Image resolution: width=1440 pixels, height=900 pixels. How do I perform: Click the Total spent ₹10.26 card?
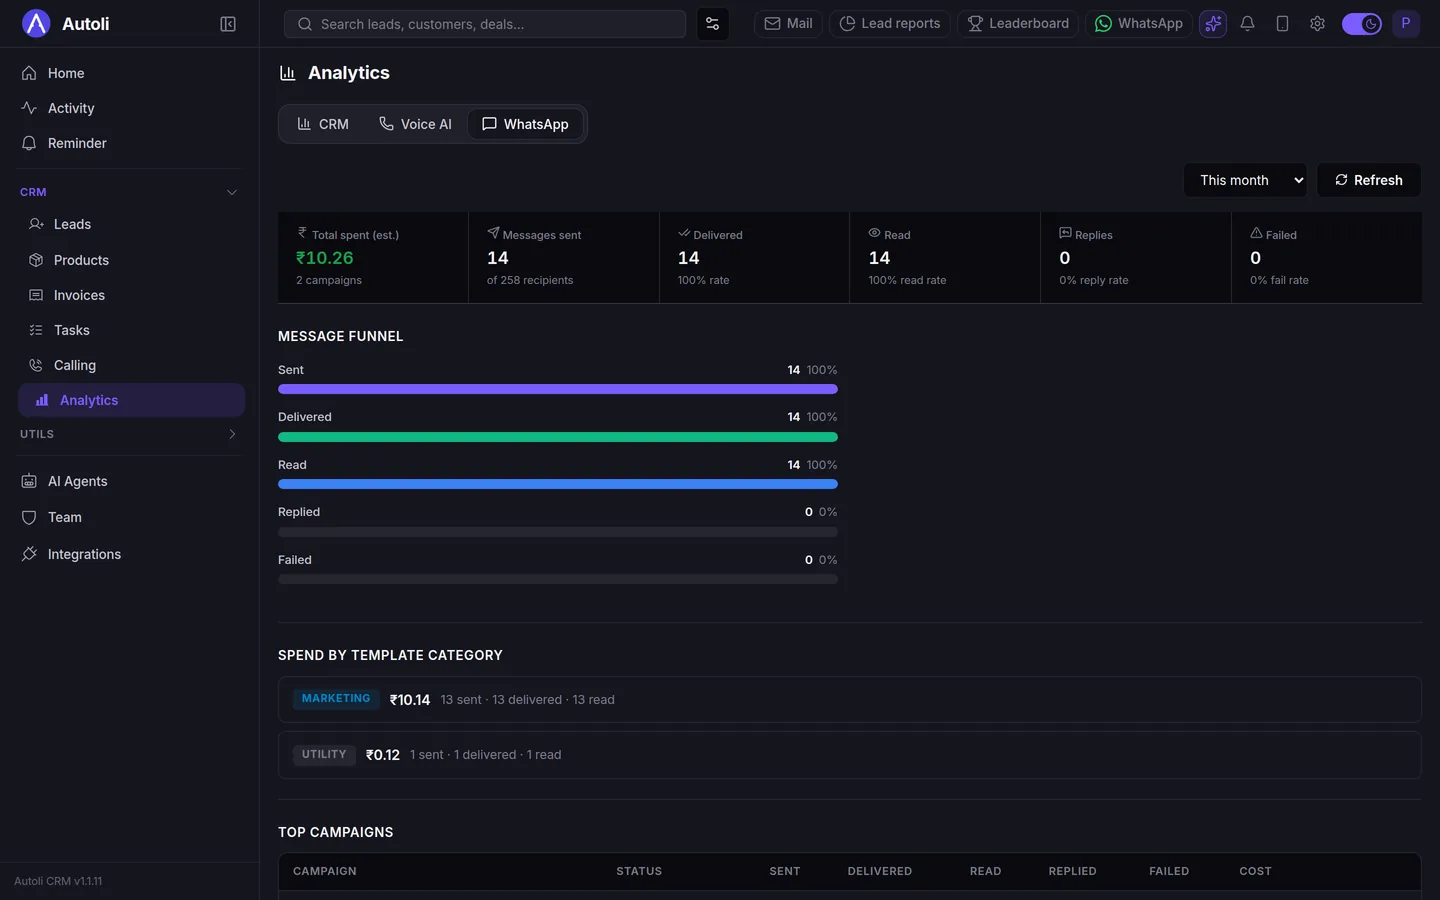tap(373, 257)
